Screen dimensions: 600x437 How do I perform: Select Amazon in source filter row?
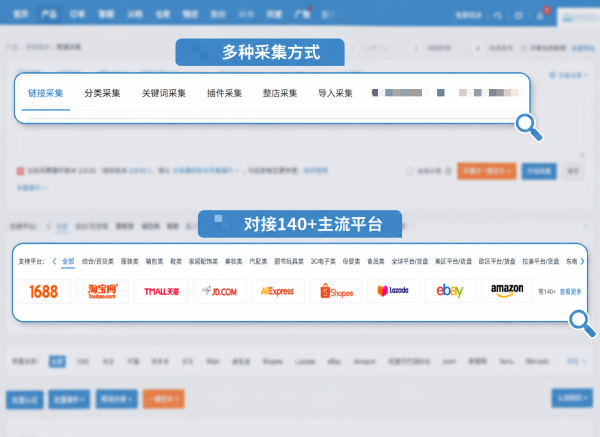click(x=364, y=361)
